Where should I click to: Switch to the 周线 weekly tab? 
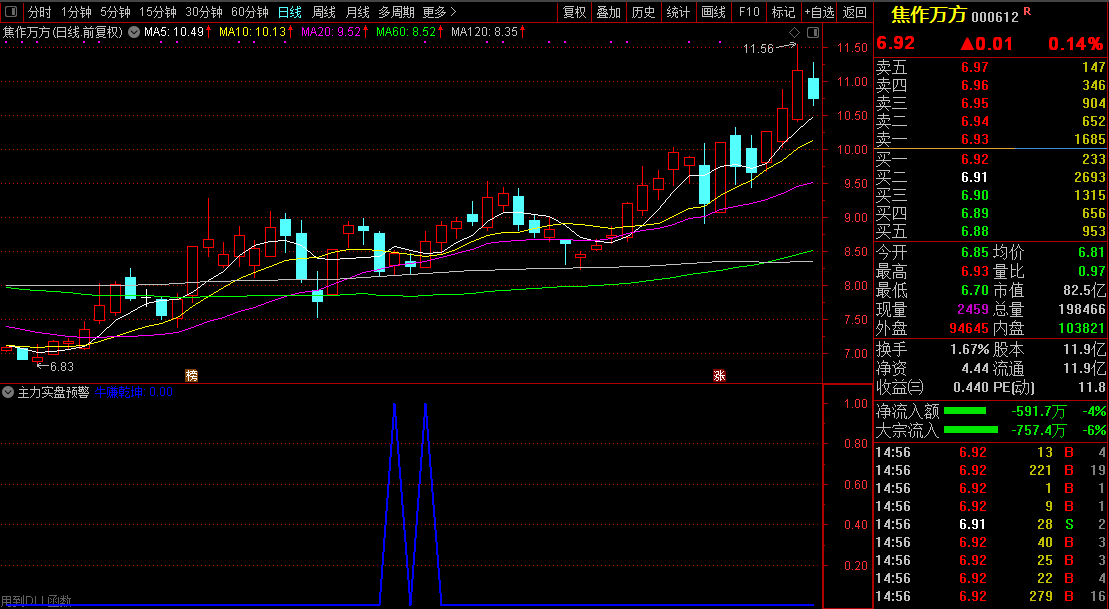click(x=324, y=12)
